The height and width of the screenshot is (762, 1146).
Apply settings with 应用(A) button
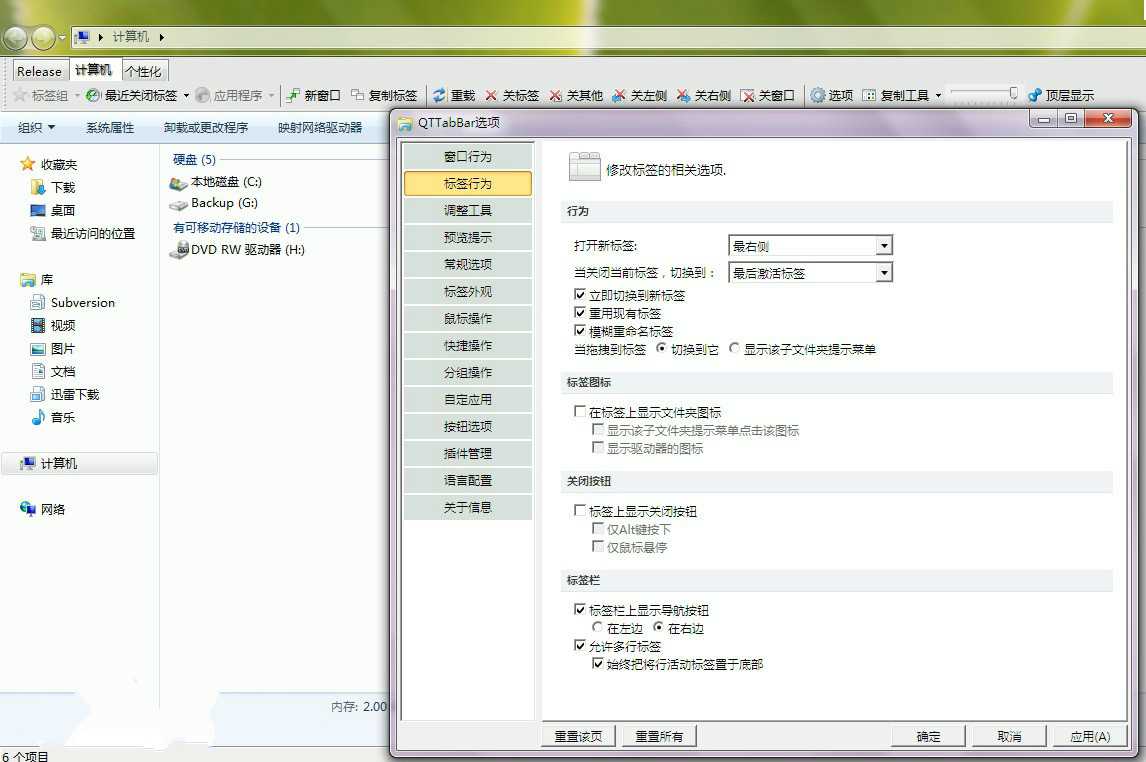click(x=1089, y=736)
